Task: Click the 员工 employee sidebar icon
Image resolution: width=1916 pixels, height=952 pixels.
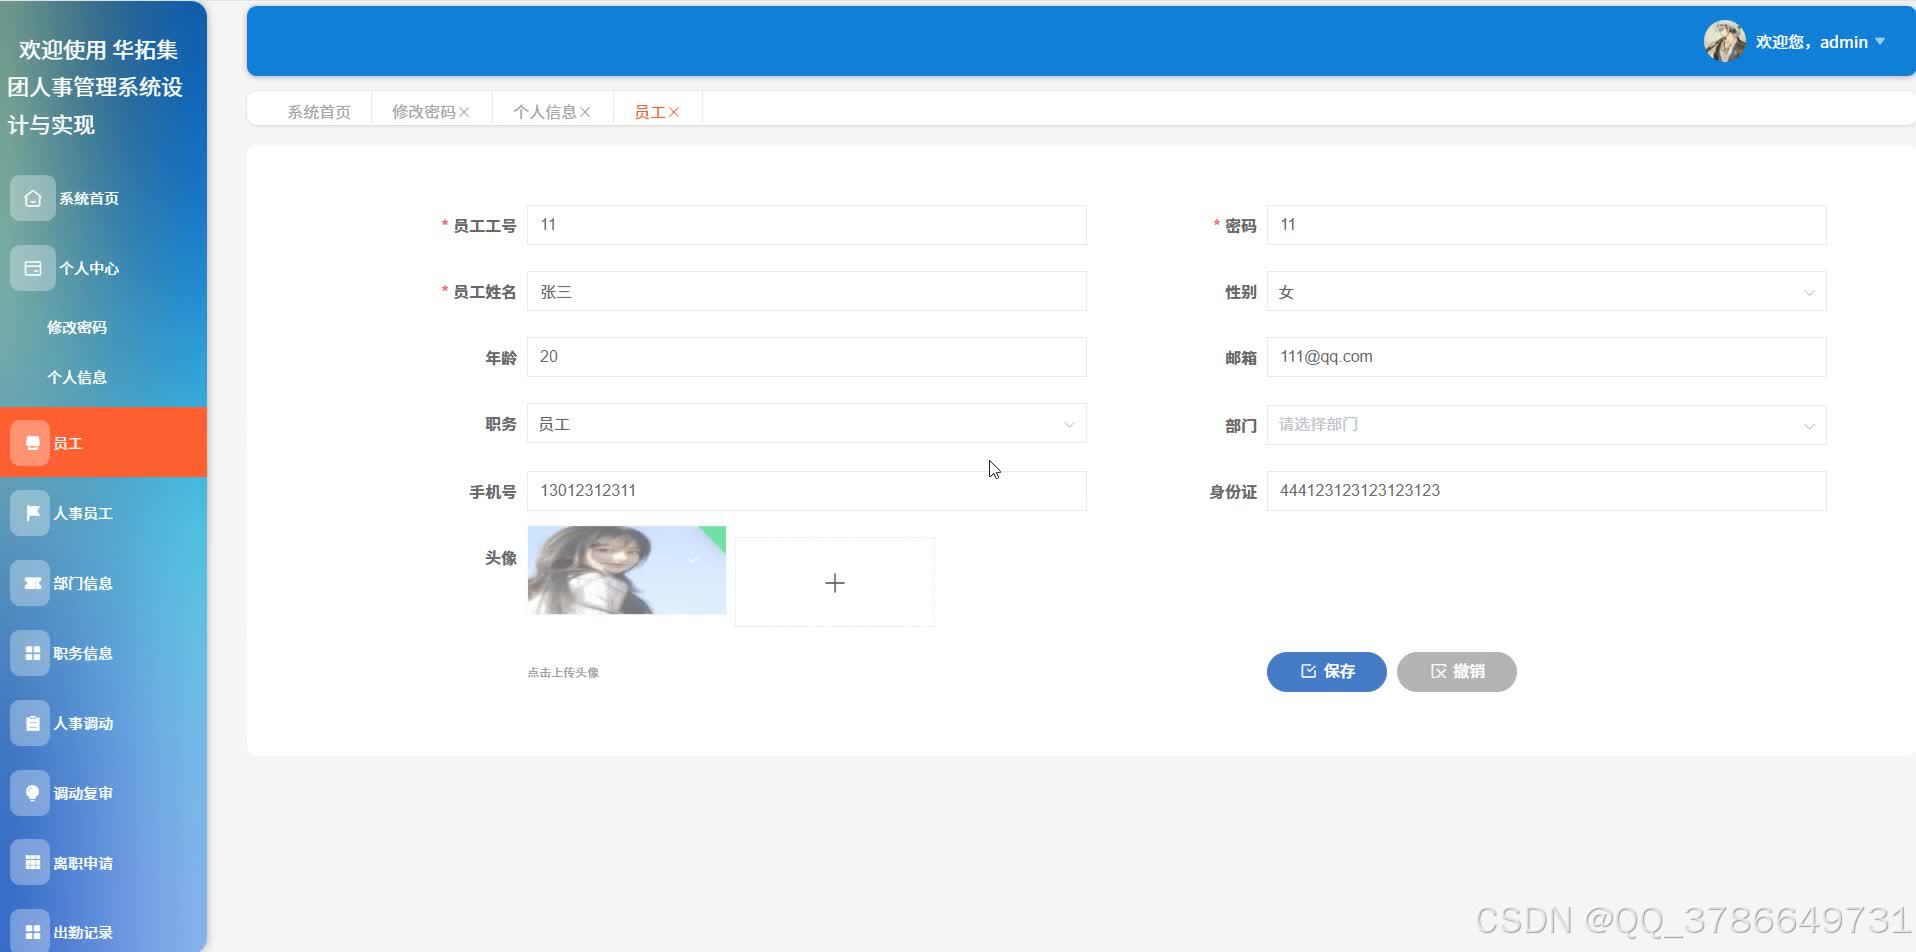Action: pyautogui.click(x=31, y=442)
